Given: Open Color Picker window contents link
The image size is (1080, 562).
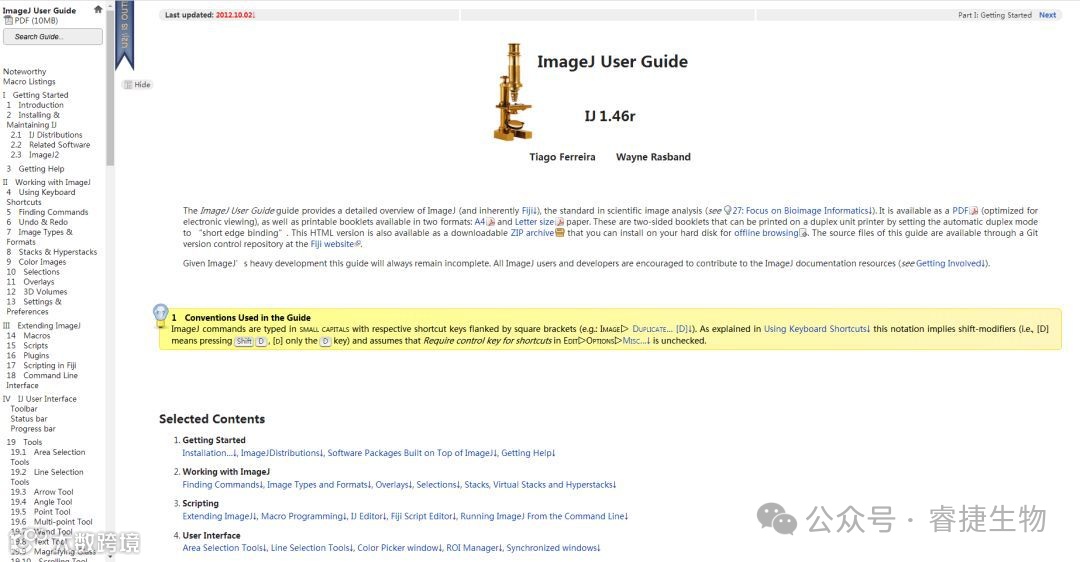Looking at the screenshot, I should point(399,548).
